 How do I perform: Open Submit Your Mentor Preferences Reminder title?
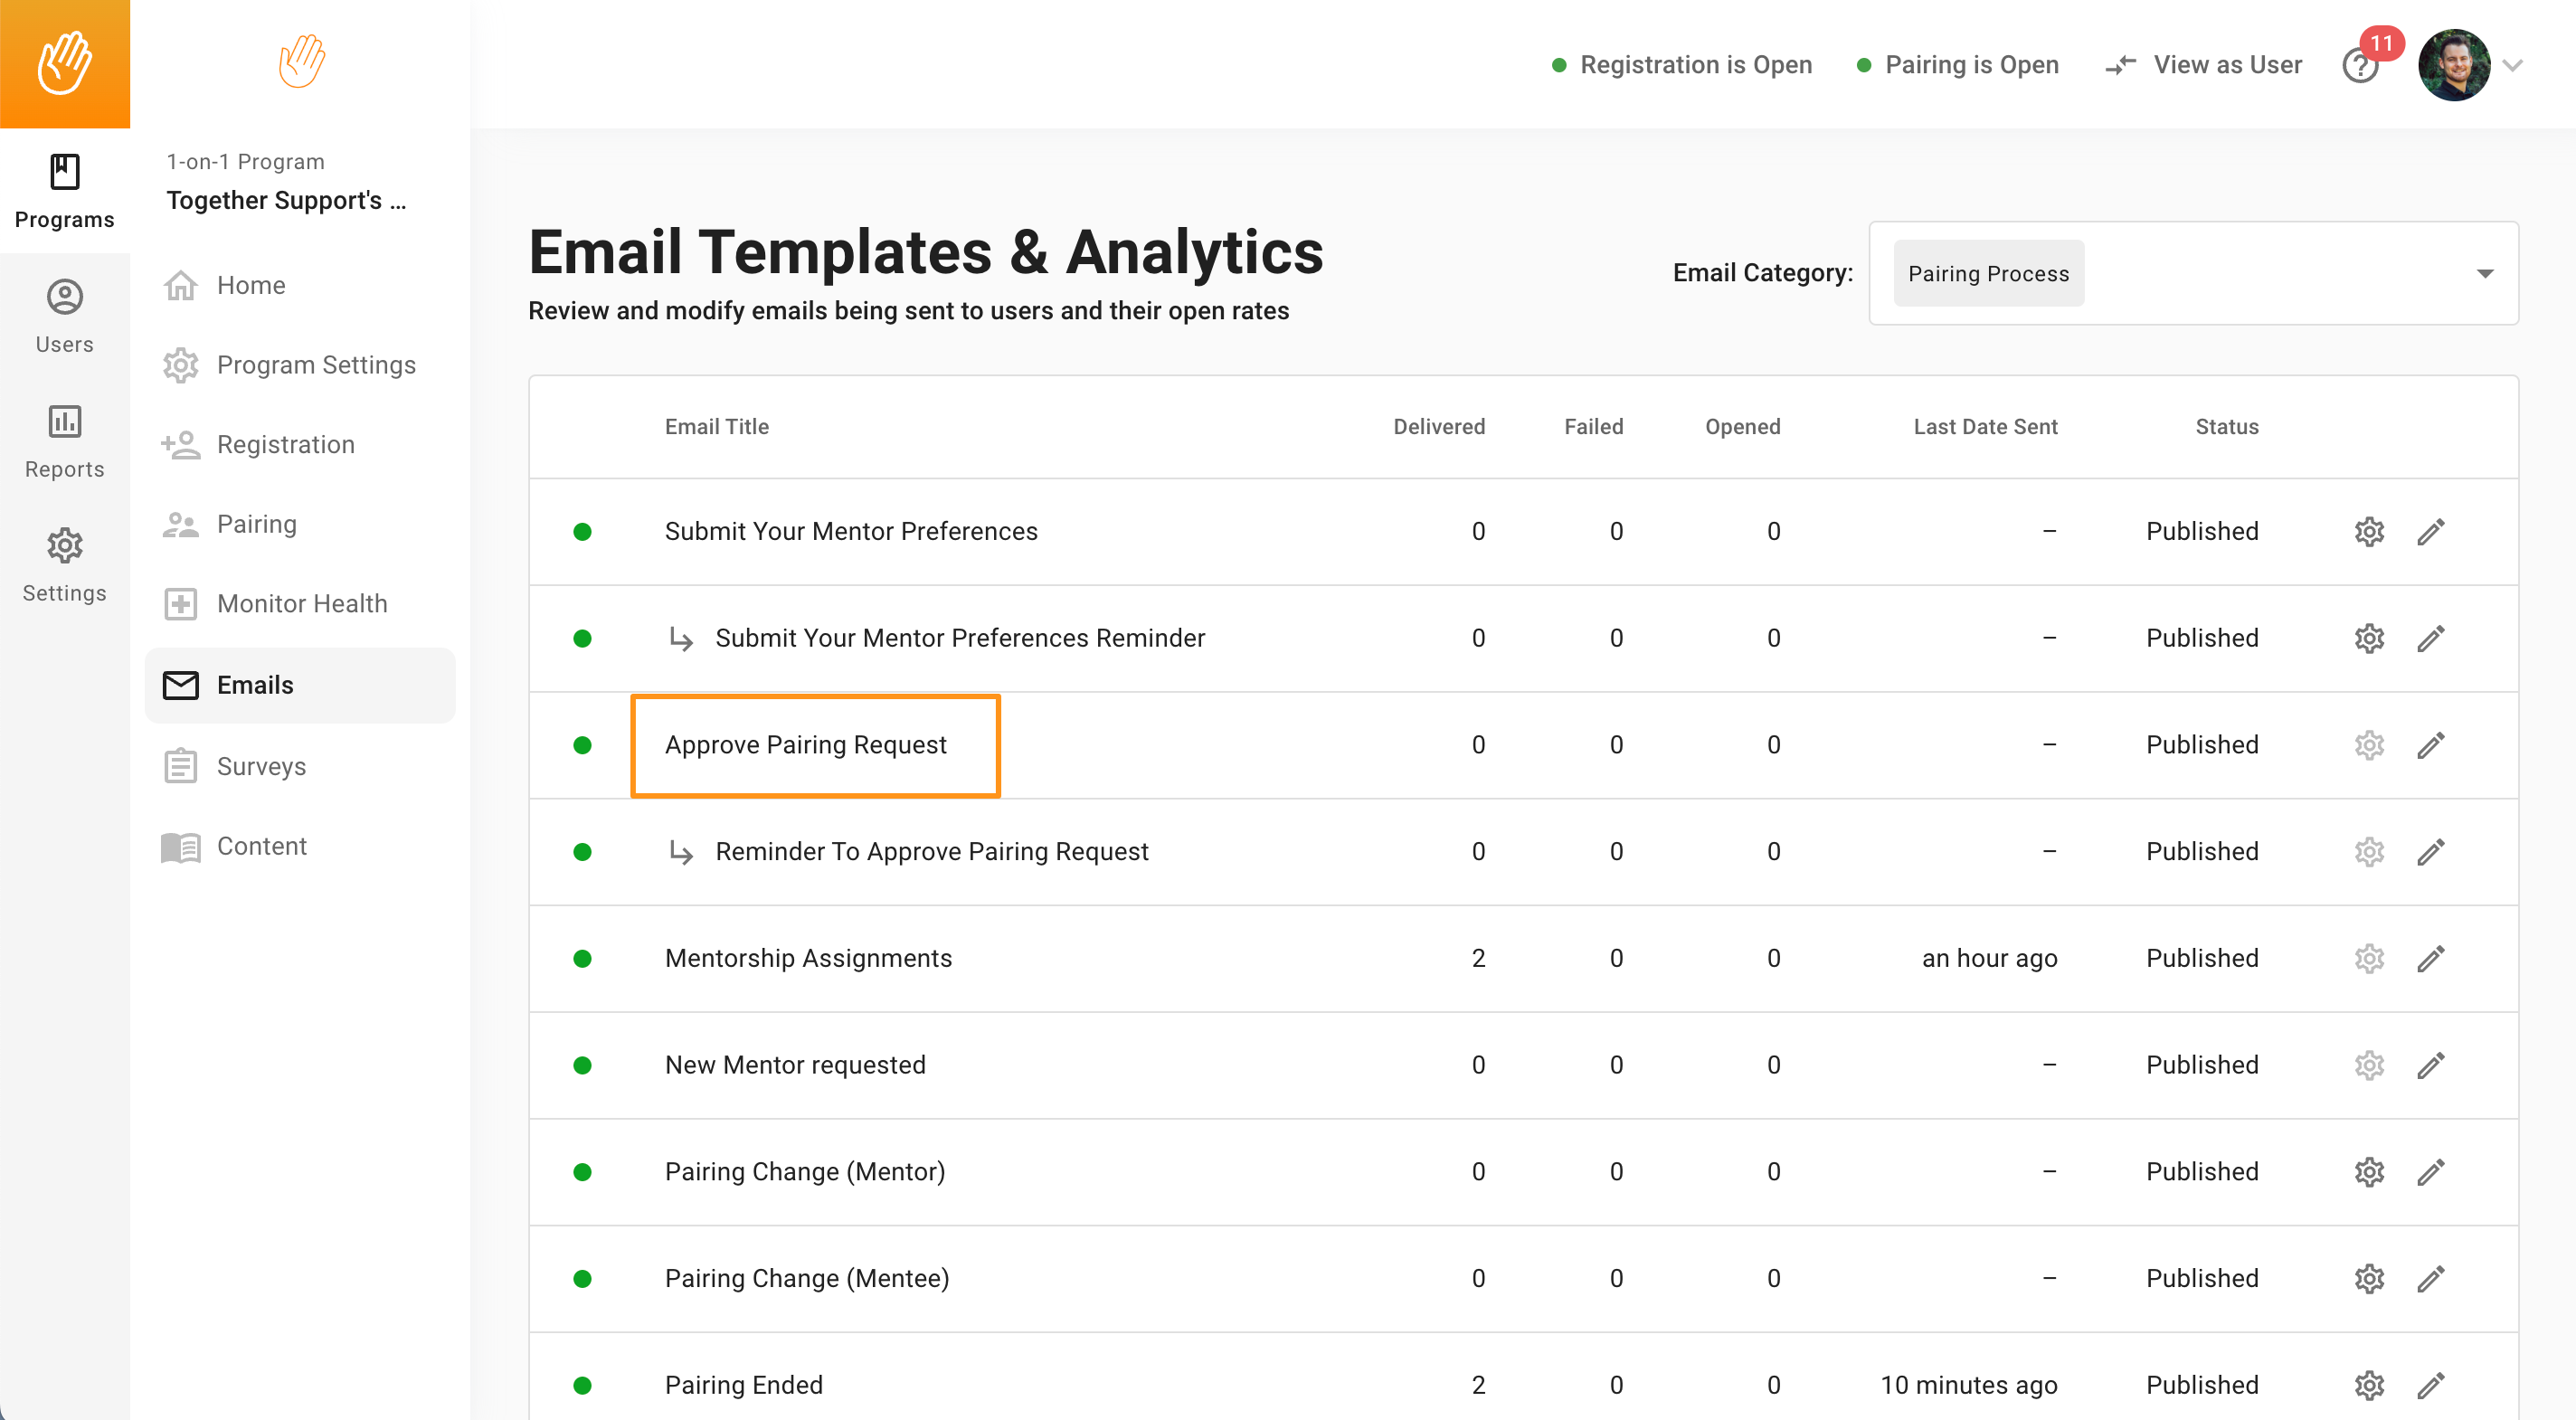pos(960,638)
